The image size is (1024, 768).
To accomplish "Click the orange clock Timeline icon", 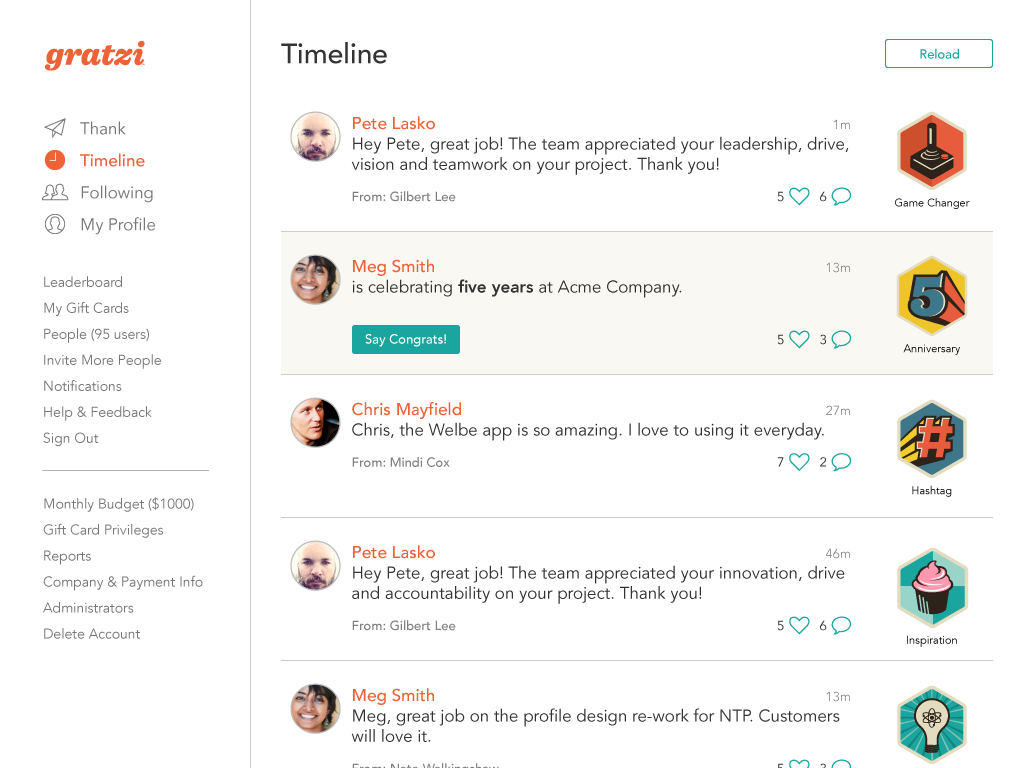I will click(x=55, y=160).
